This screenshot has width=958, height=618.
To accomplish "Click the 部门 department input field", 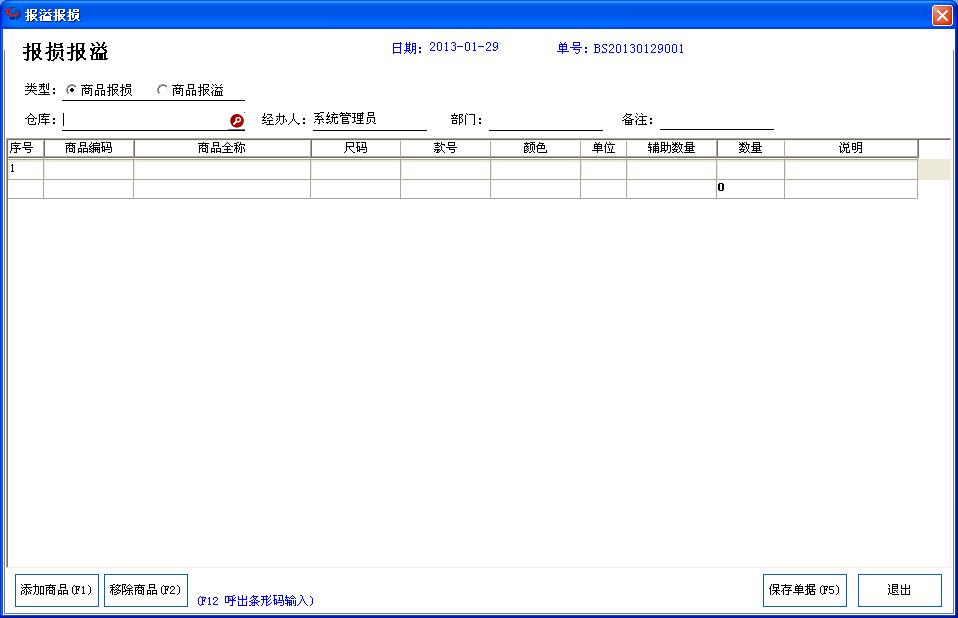I will tap(547, 119).
